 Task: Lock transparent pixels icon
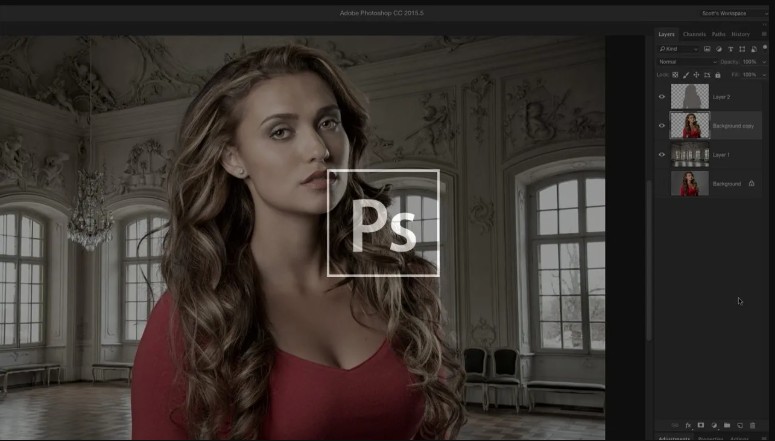pyautogui.click(x=675, y=75)
